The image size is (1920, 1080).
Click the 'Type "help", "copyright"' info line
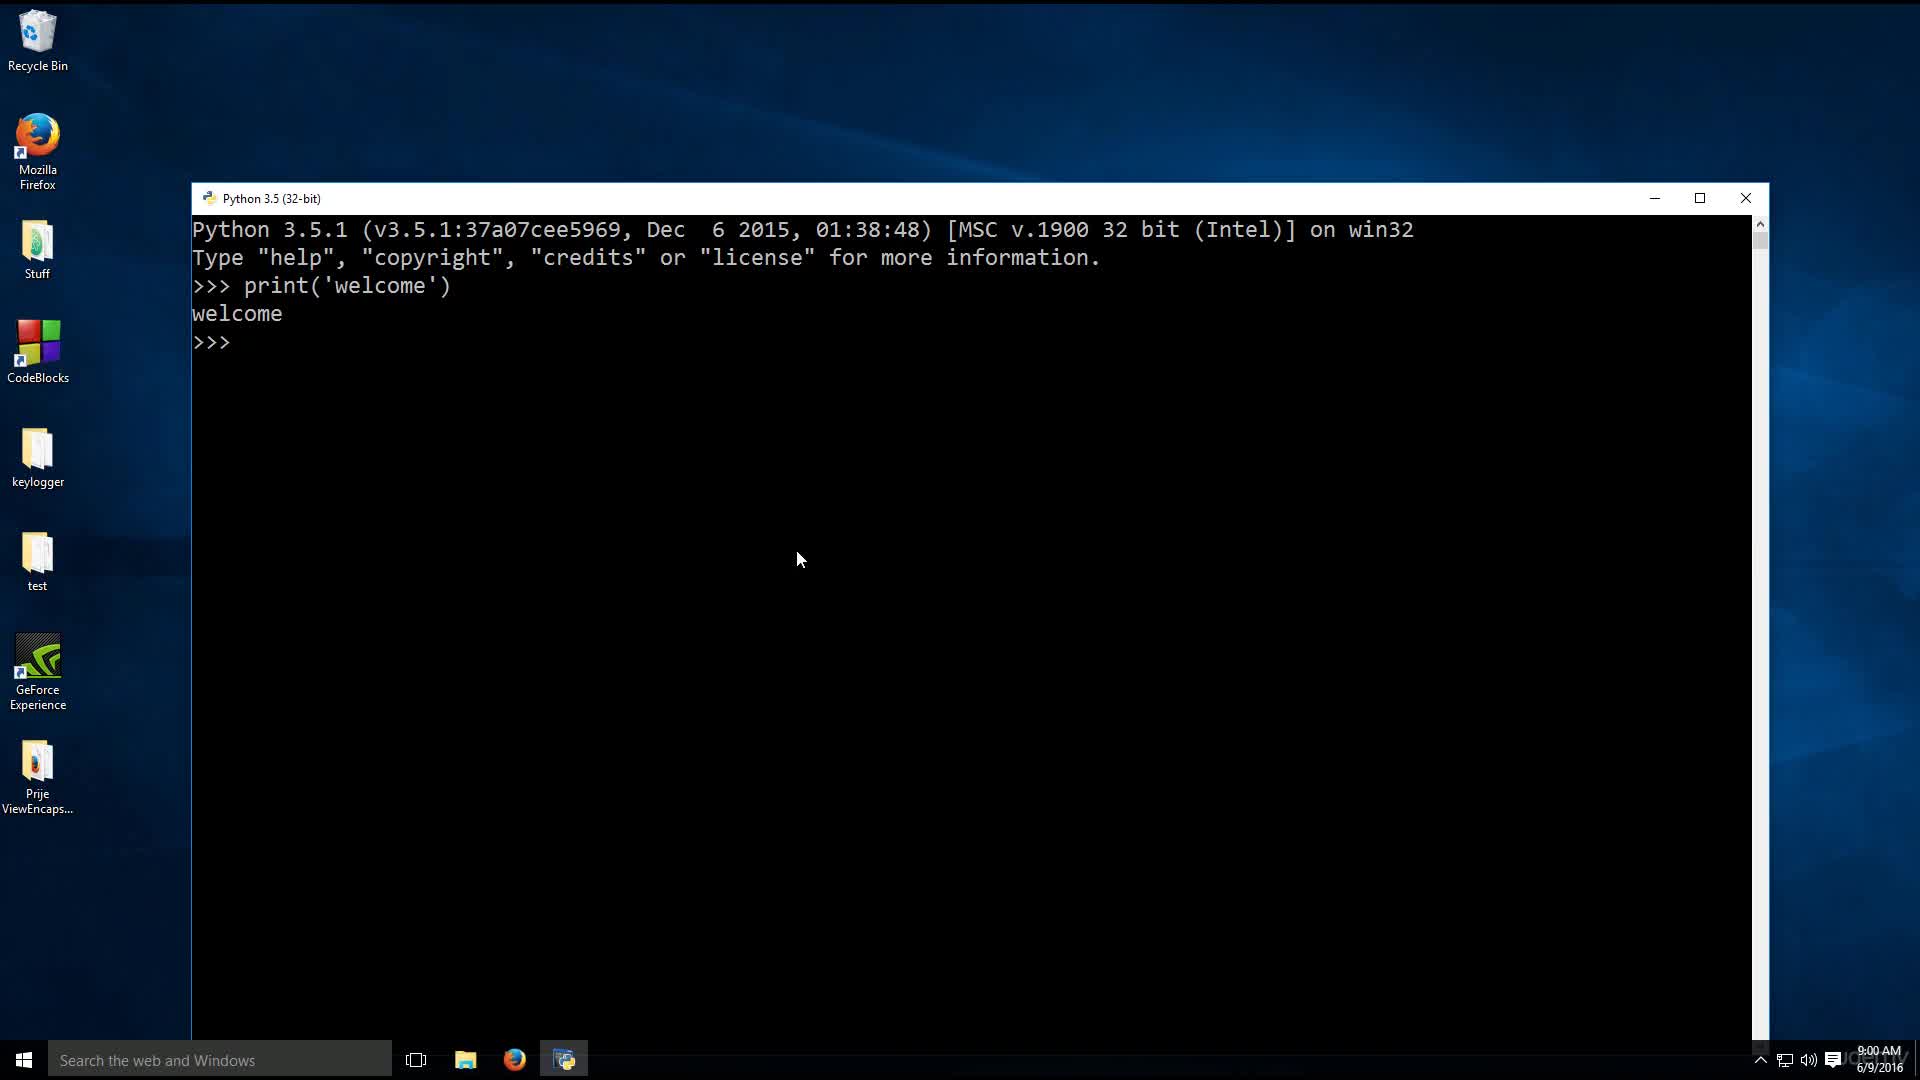(646, 258)
